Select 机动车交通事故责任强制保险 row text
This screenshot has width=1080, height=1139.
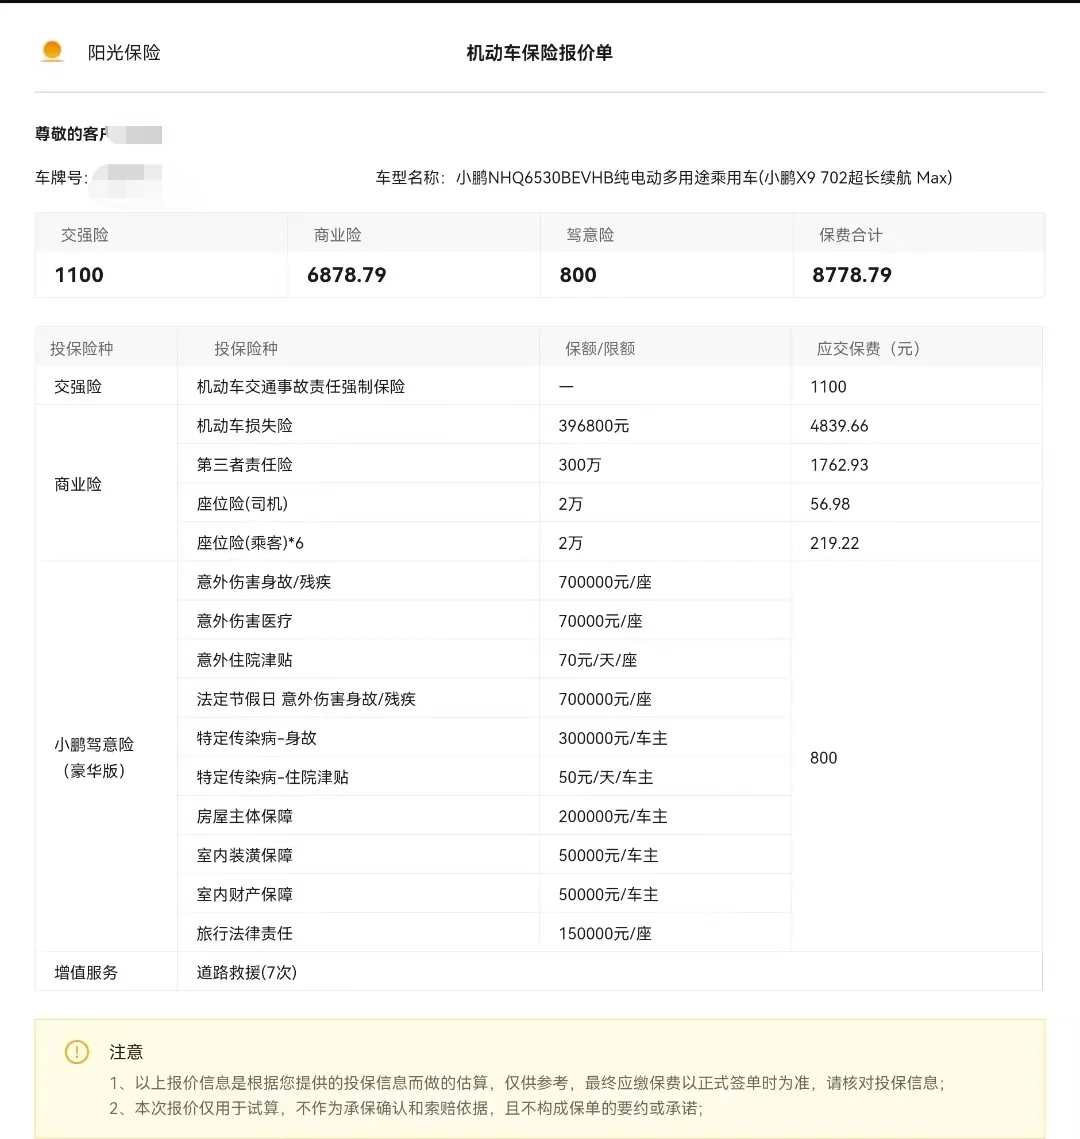click(301, 386)
